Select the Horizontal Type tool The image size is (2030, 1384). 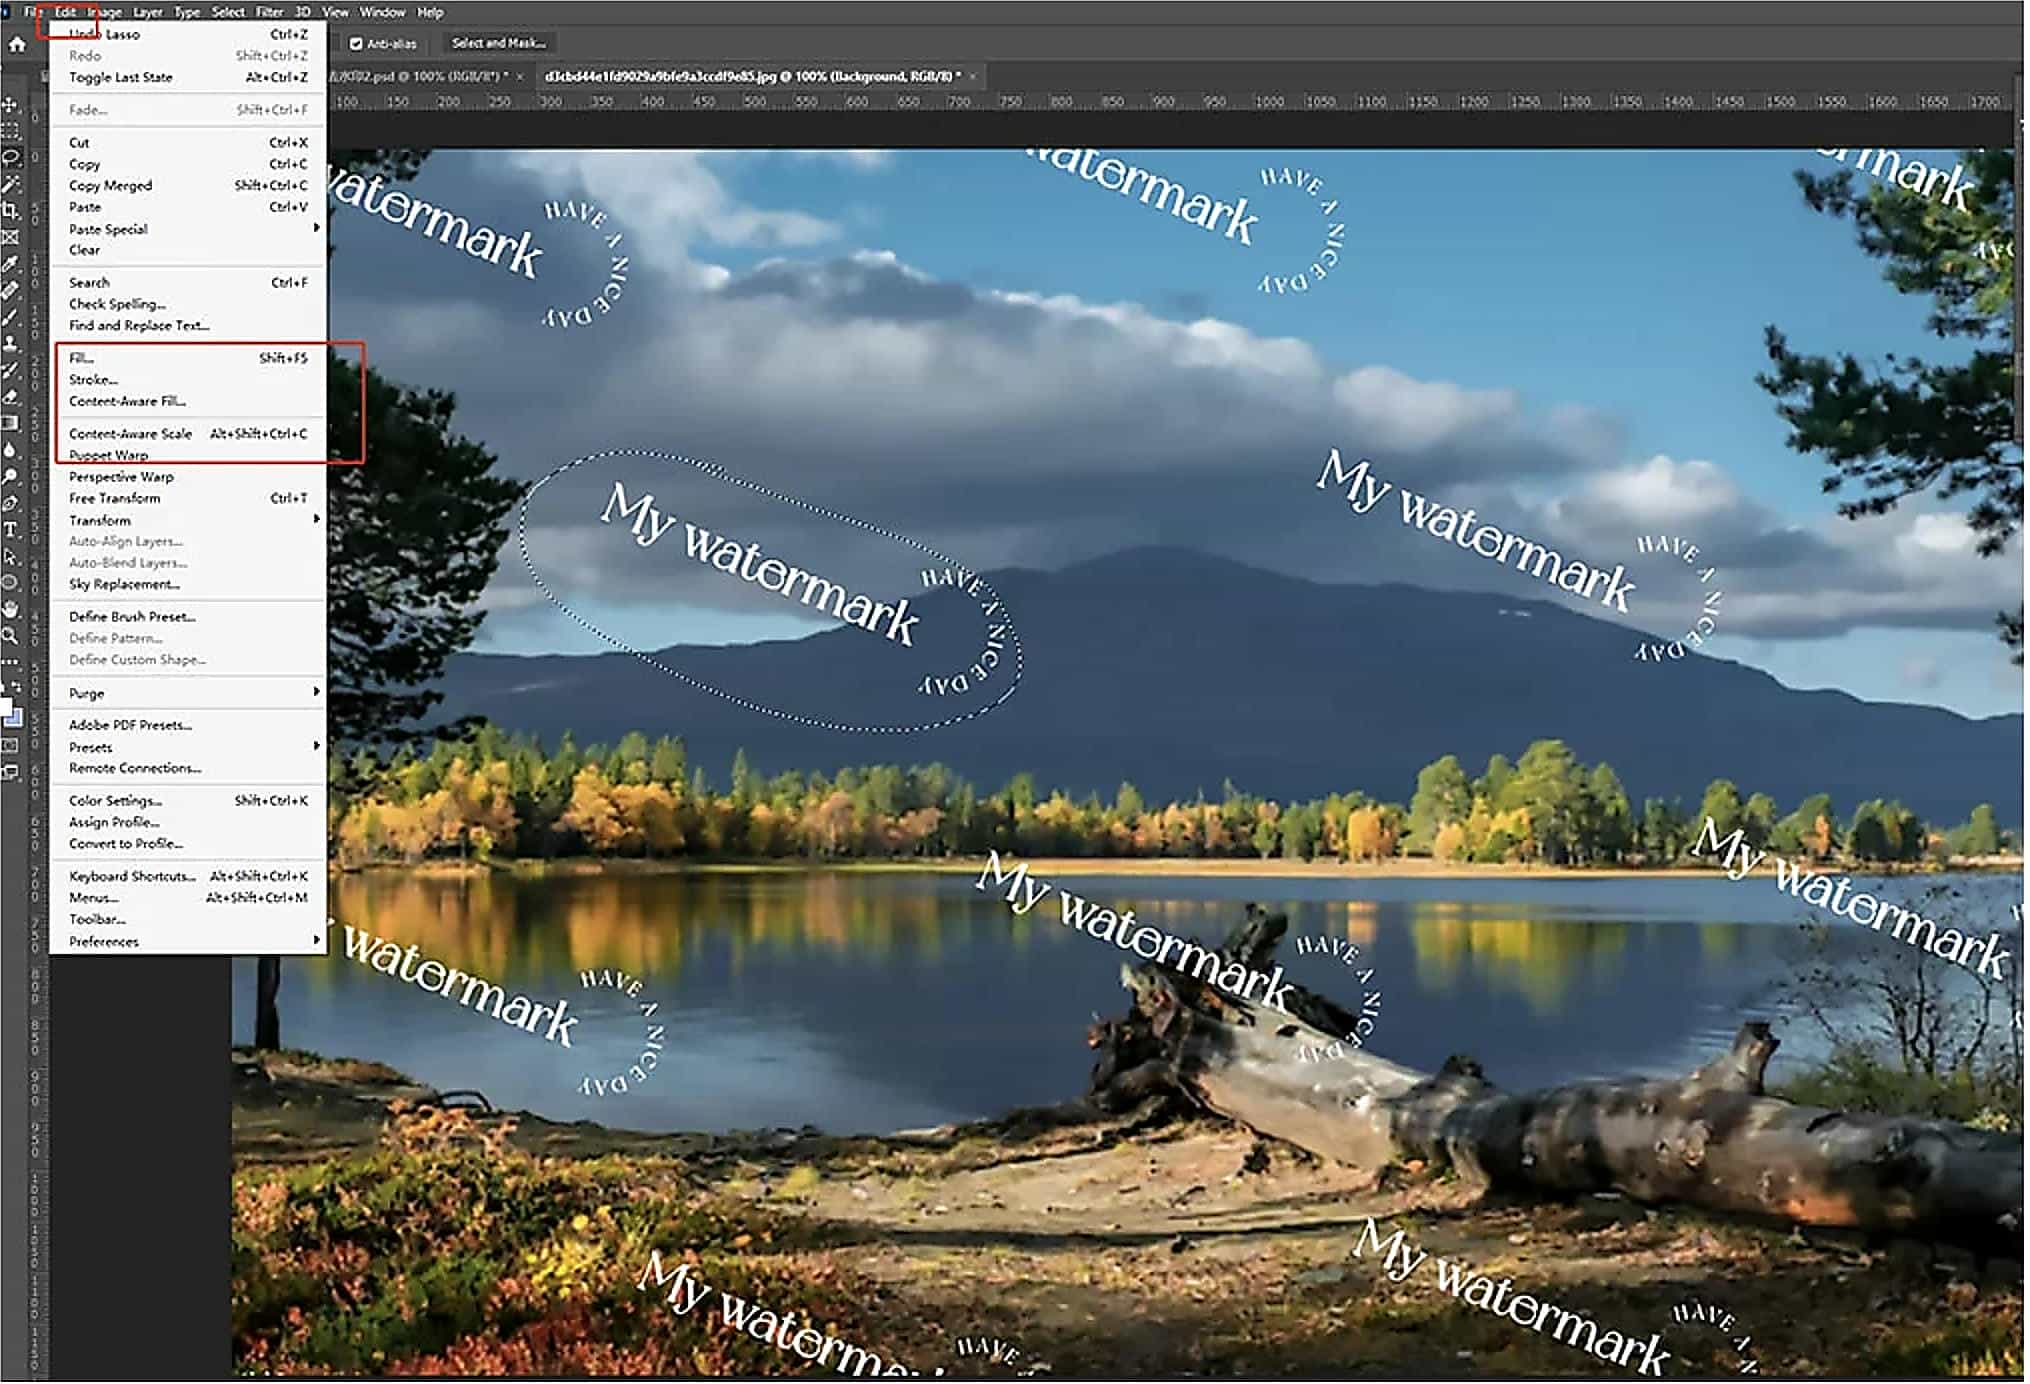click(x=11, y=531)
